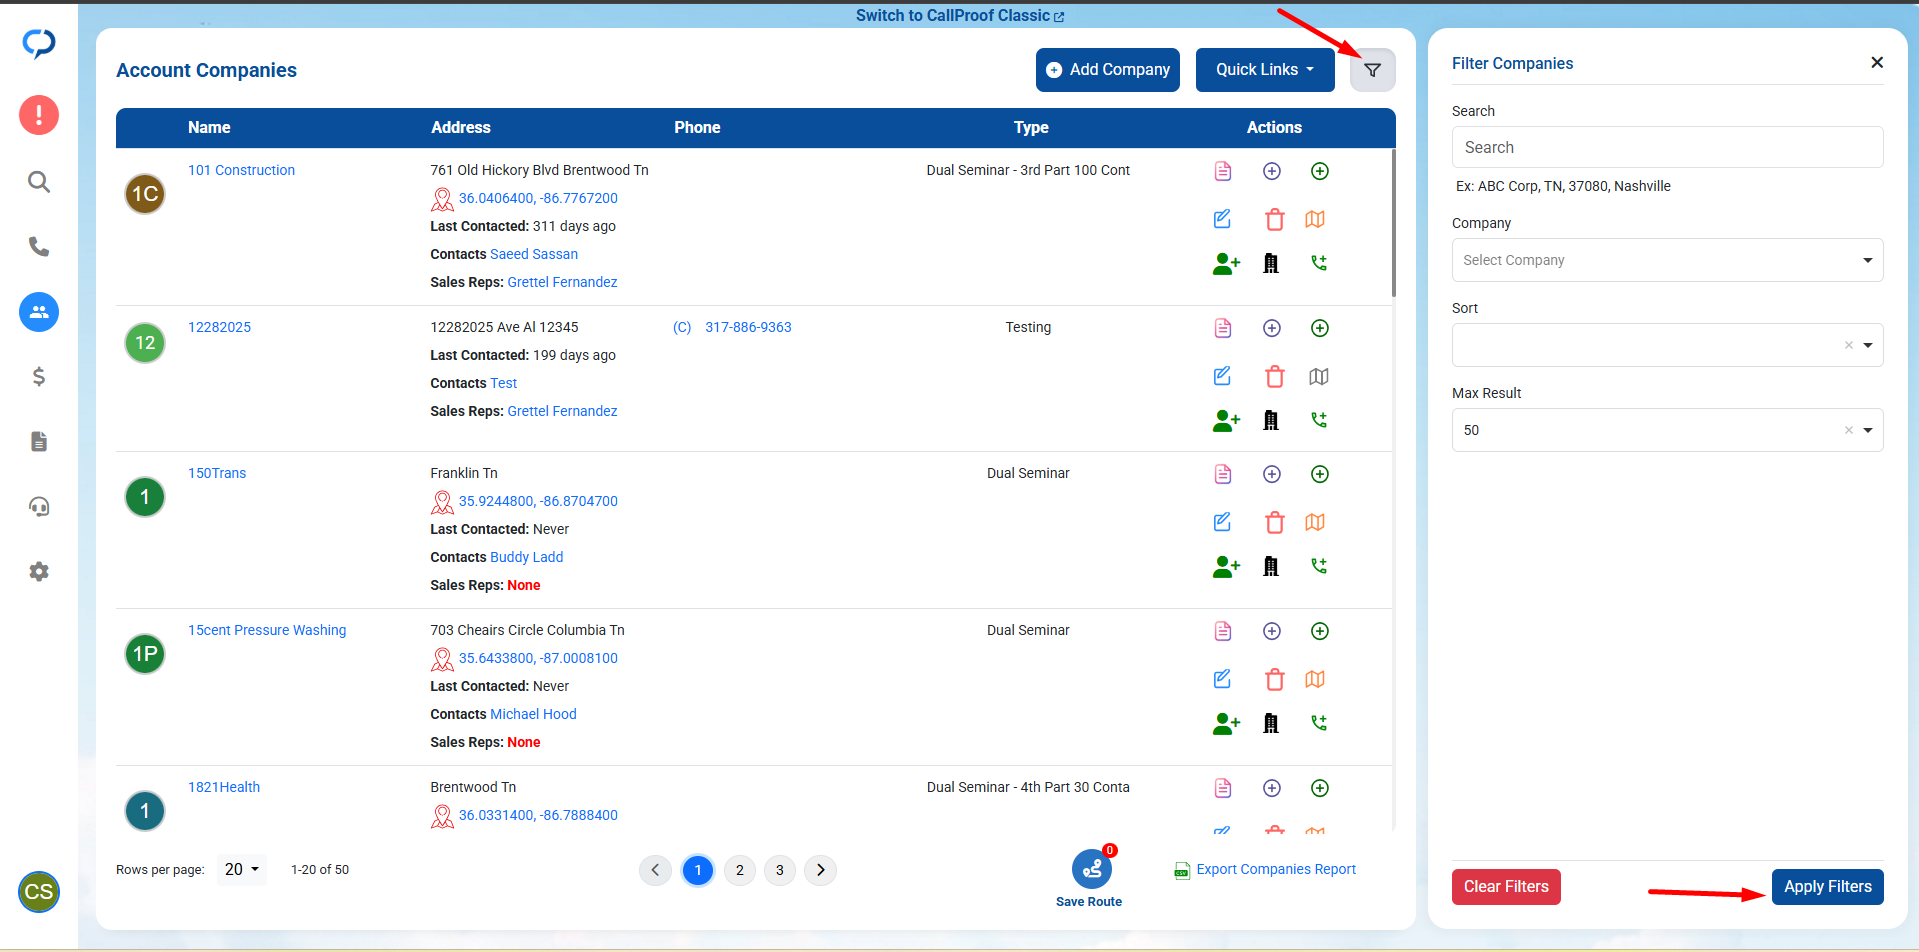Image resolution: width=1919 pixels, height=952 pixels.
Task: Click the Type column header
Action: click(x=1031, y=127)
